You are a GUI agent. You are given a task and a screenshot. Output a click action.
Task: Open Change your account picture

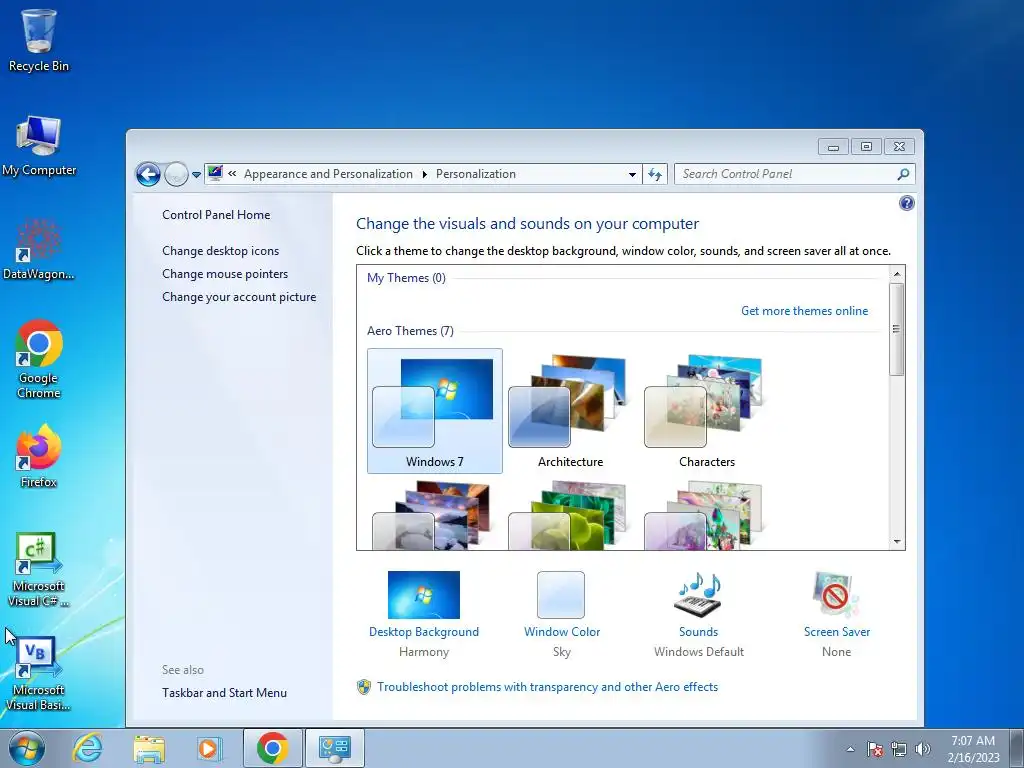point(239,296)
